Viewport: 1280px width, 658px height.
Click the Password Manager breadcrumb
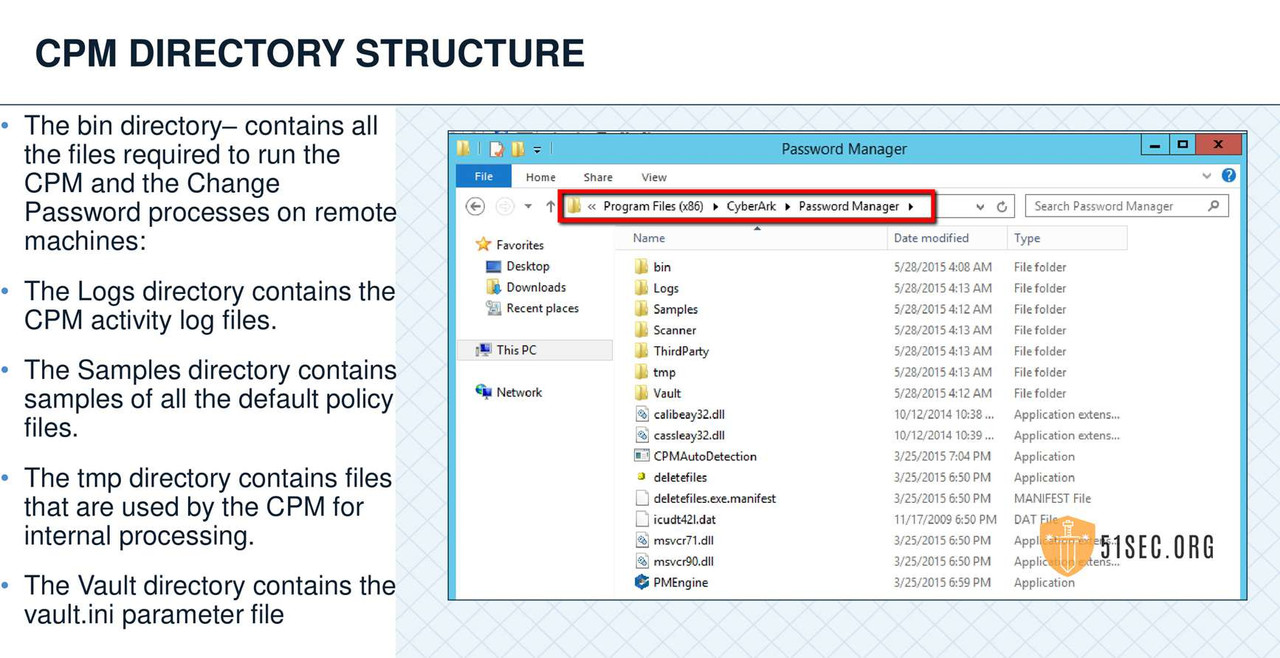849,207
